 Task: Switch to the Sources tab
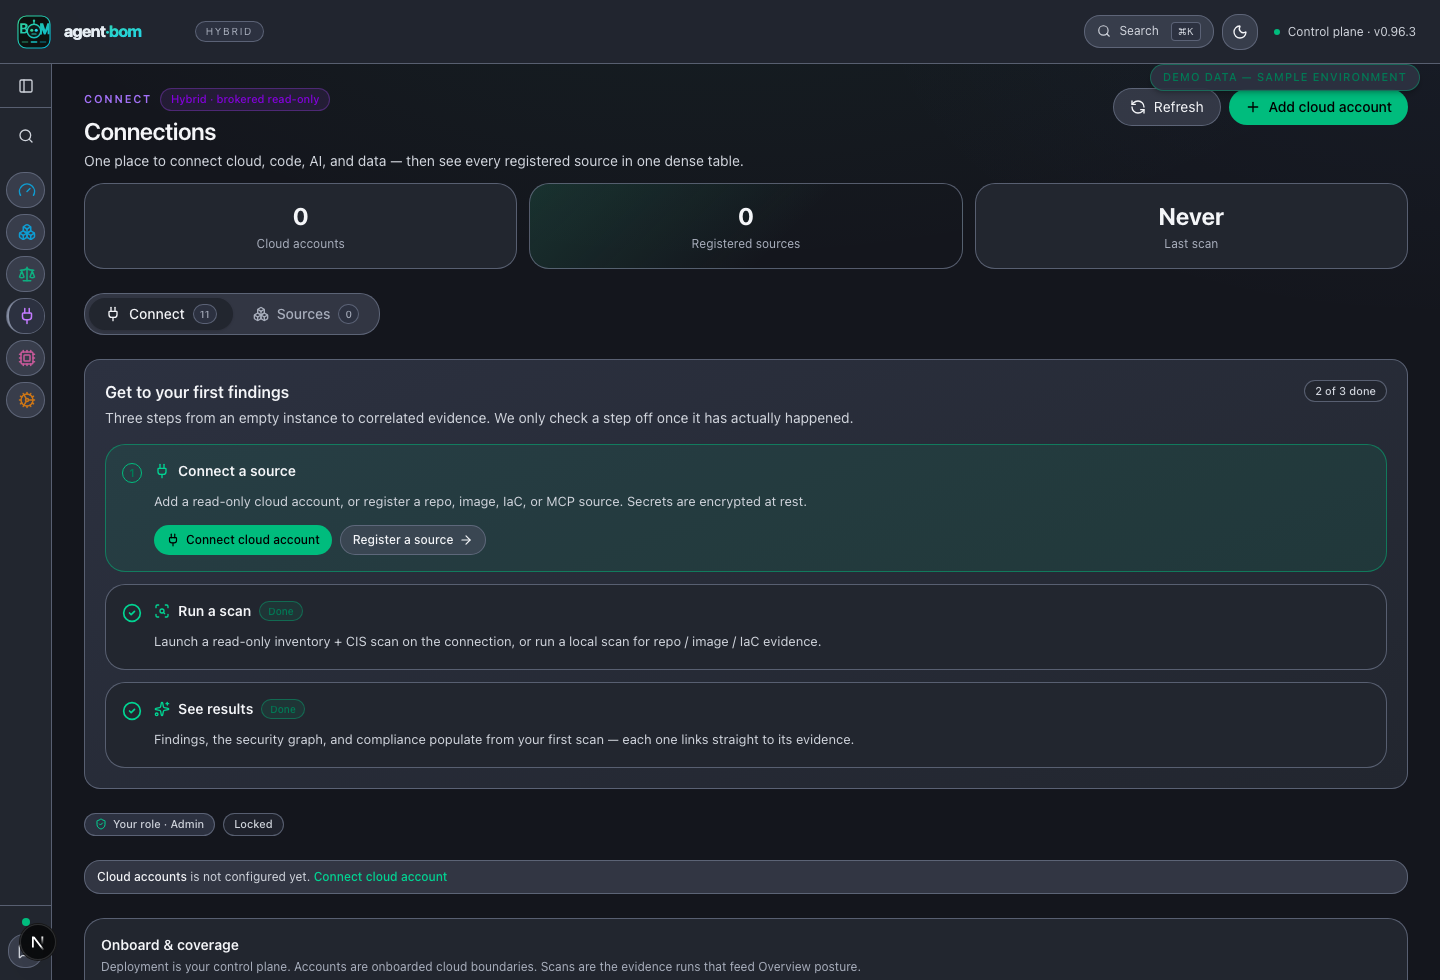(305, 314)
